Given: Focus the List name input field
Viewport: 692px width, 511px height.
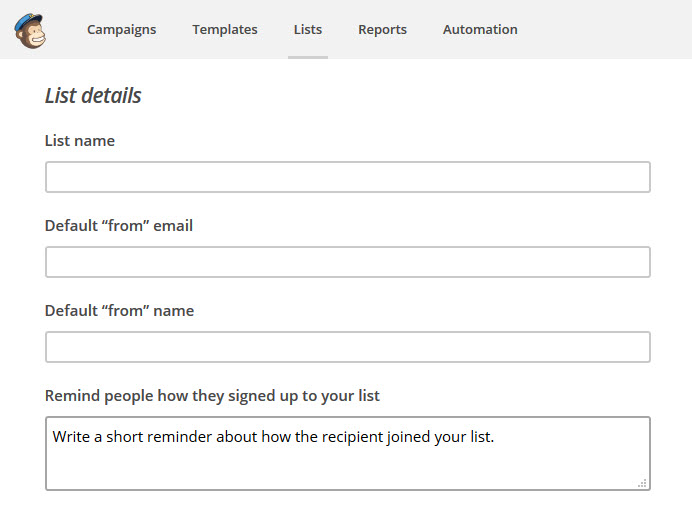Looking at the screenshot, I should [348, 177].
